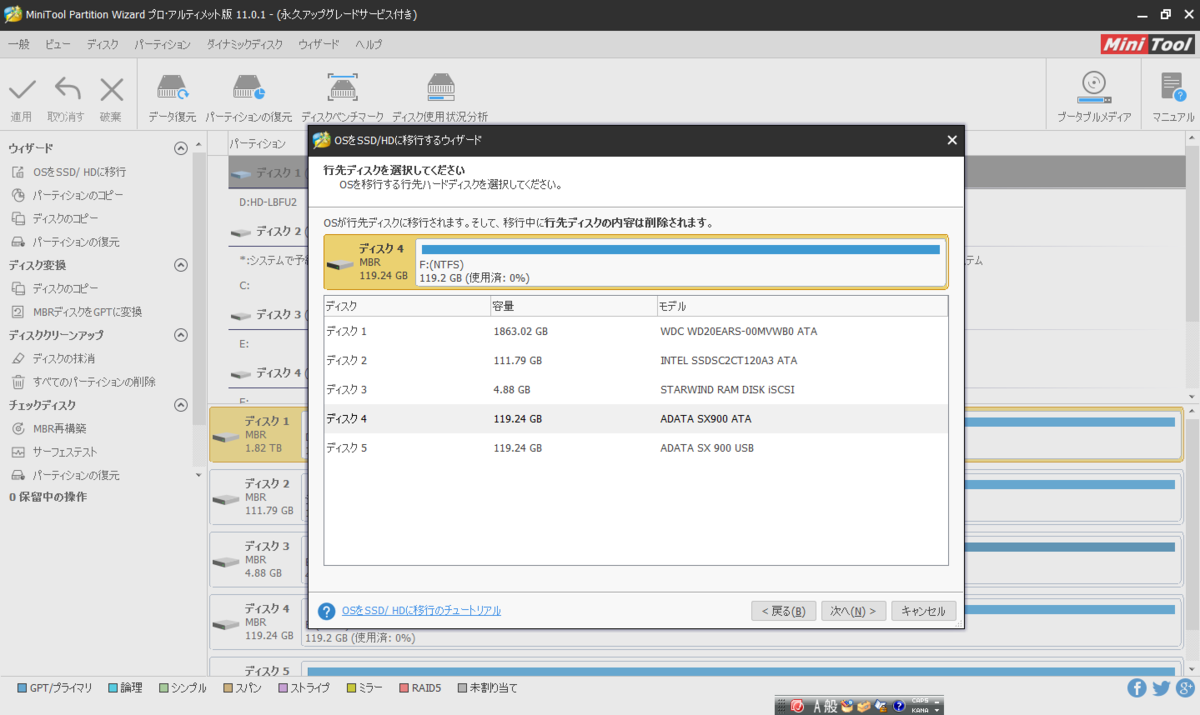Click the F:(NTFS) partition bar in wizard preview
This screenshot has width=1200, height=715.
pyautogui.click(x=680, y=262)
